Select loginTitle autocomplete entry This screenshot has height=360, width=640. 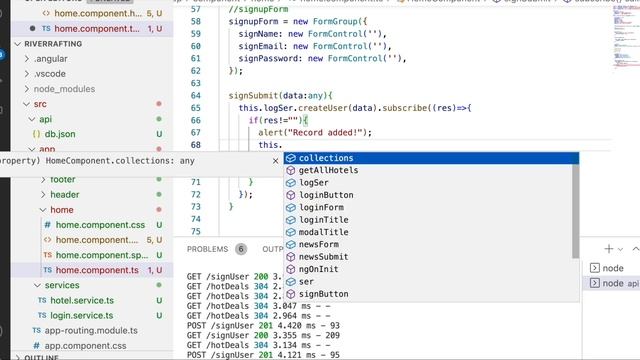click(x=428, y=220)
